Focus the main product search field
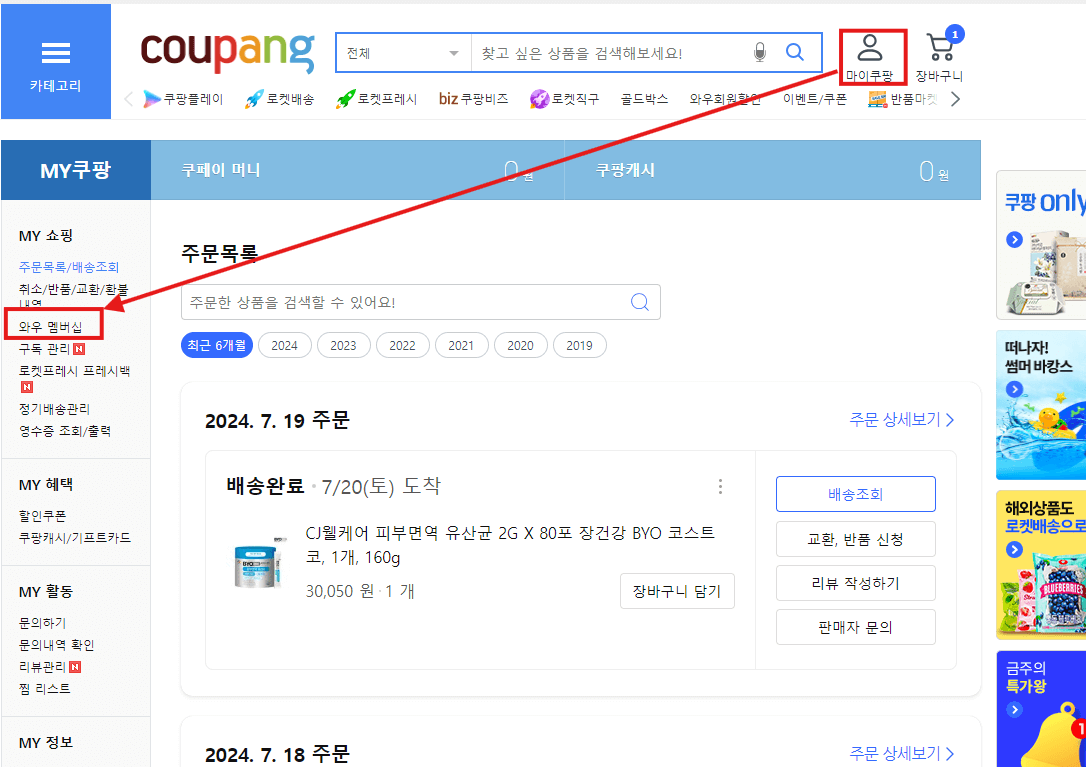1086x767 pixels. 609,53
